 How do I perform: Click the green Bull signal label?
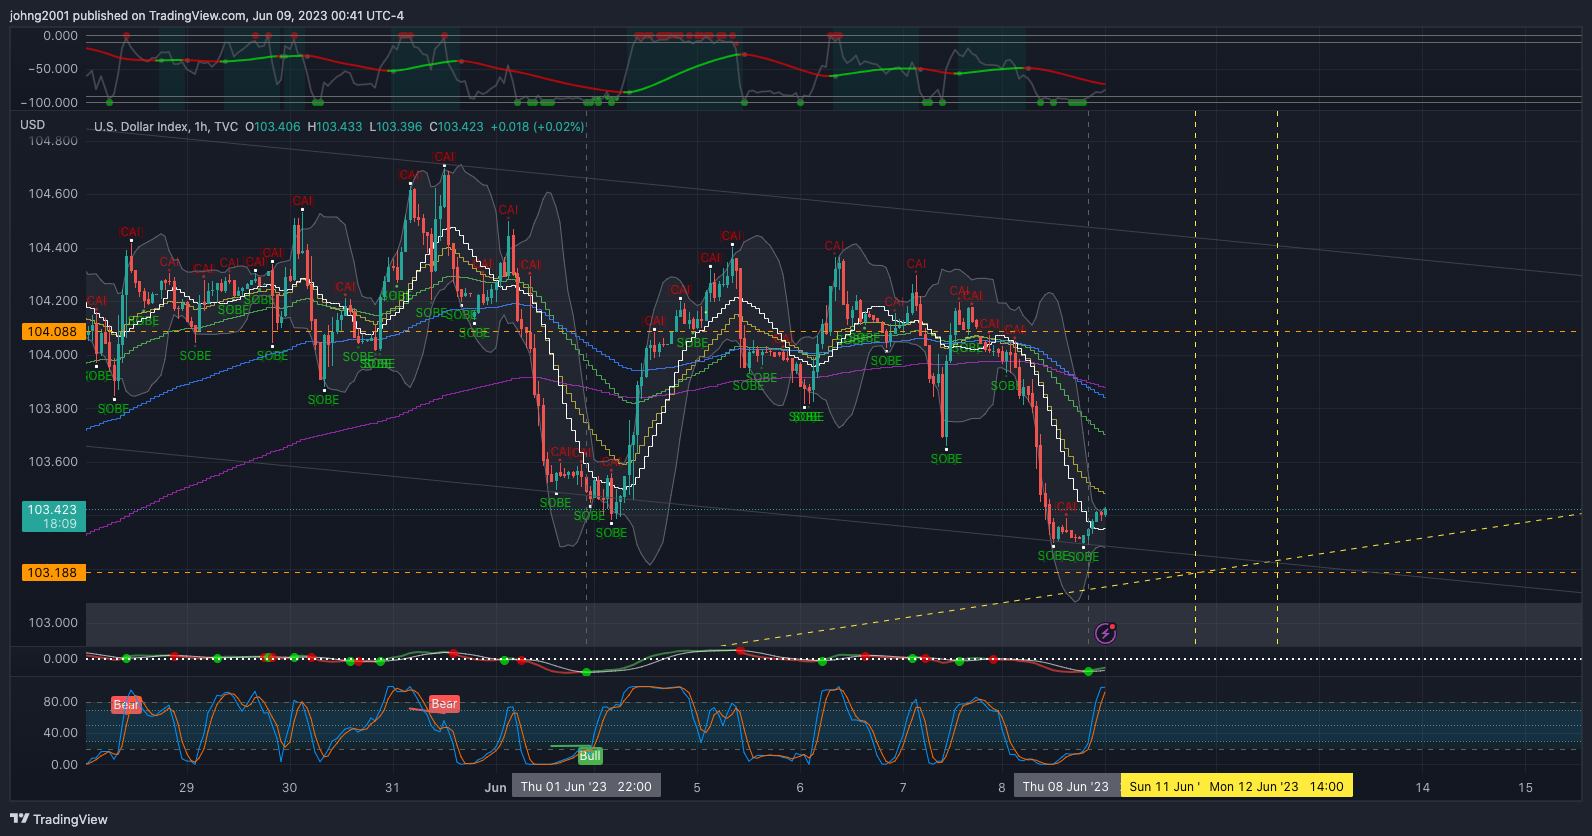click(590, 756)
